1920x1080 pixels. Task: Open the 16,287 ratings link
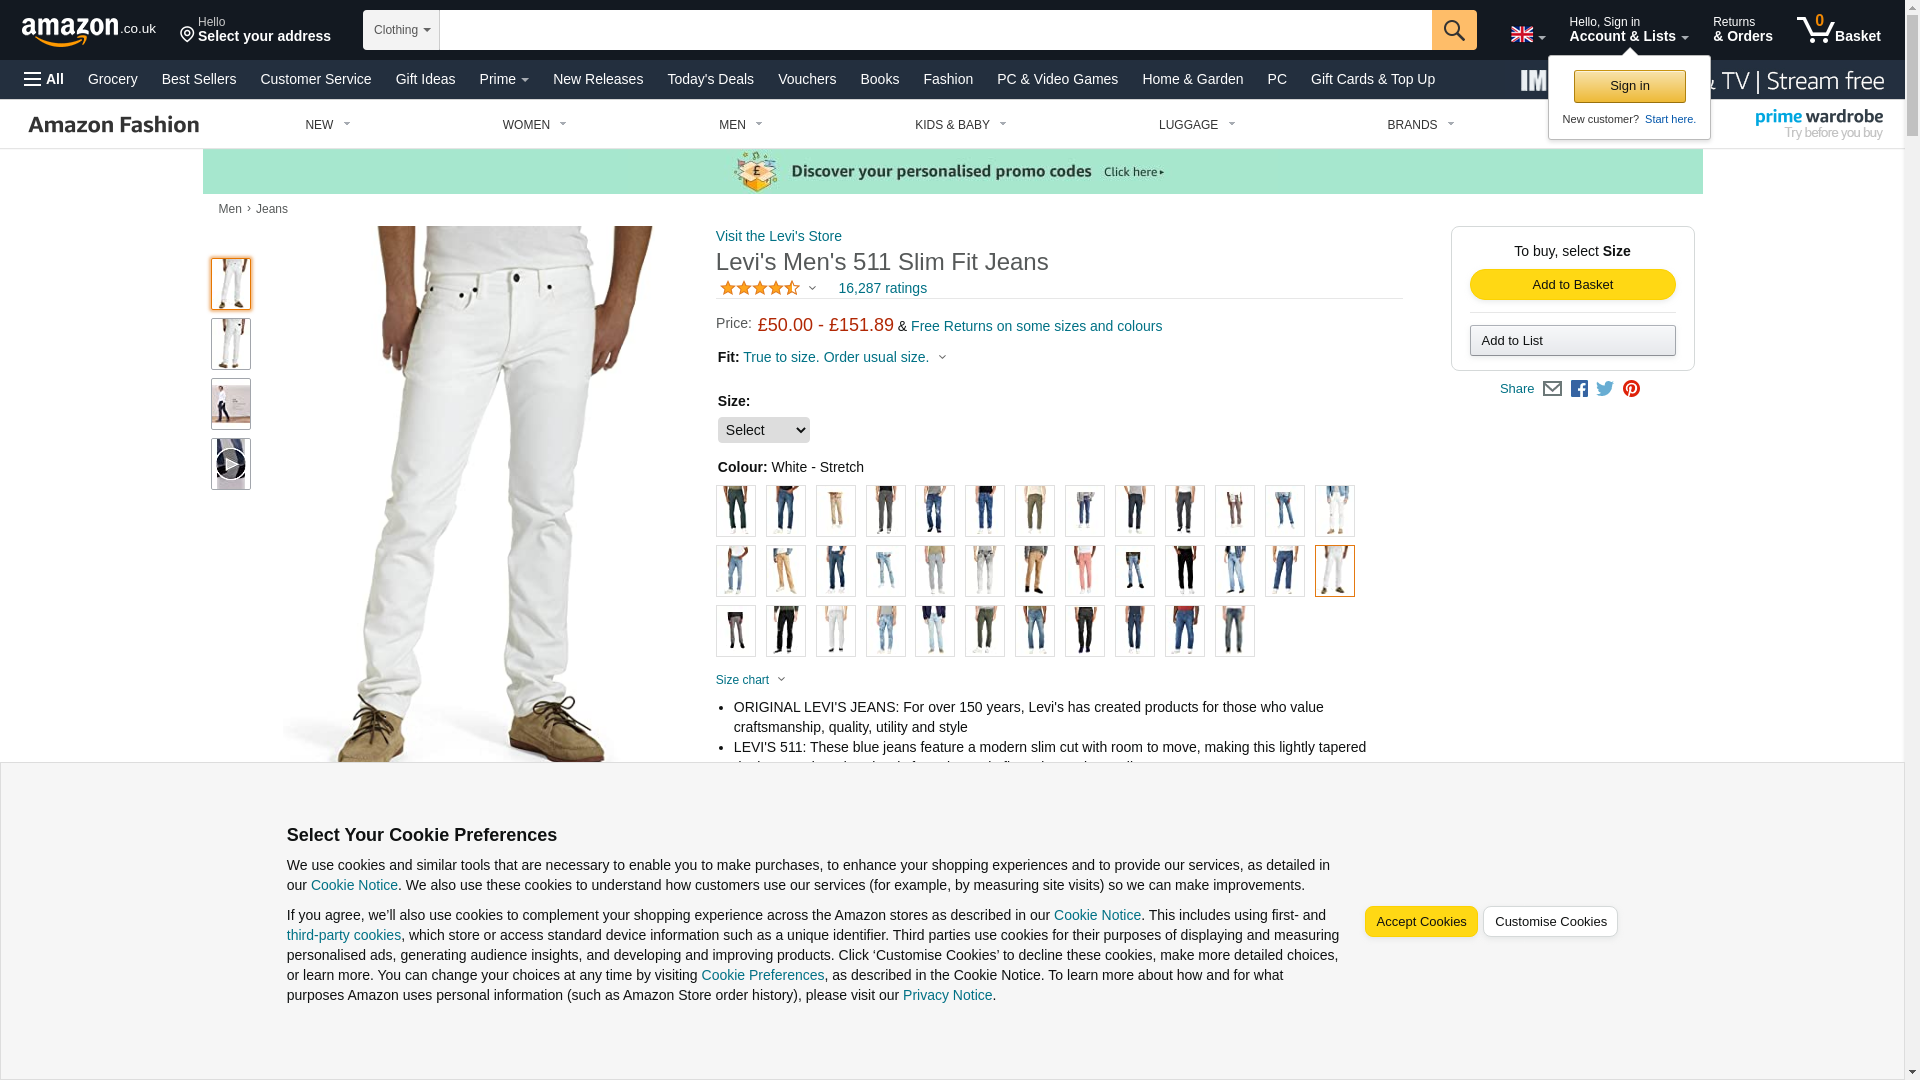[882, 288]
